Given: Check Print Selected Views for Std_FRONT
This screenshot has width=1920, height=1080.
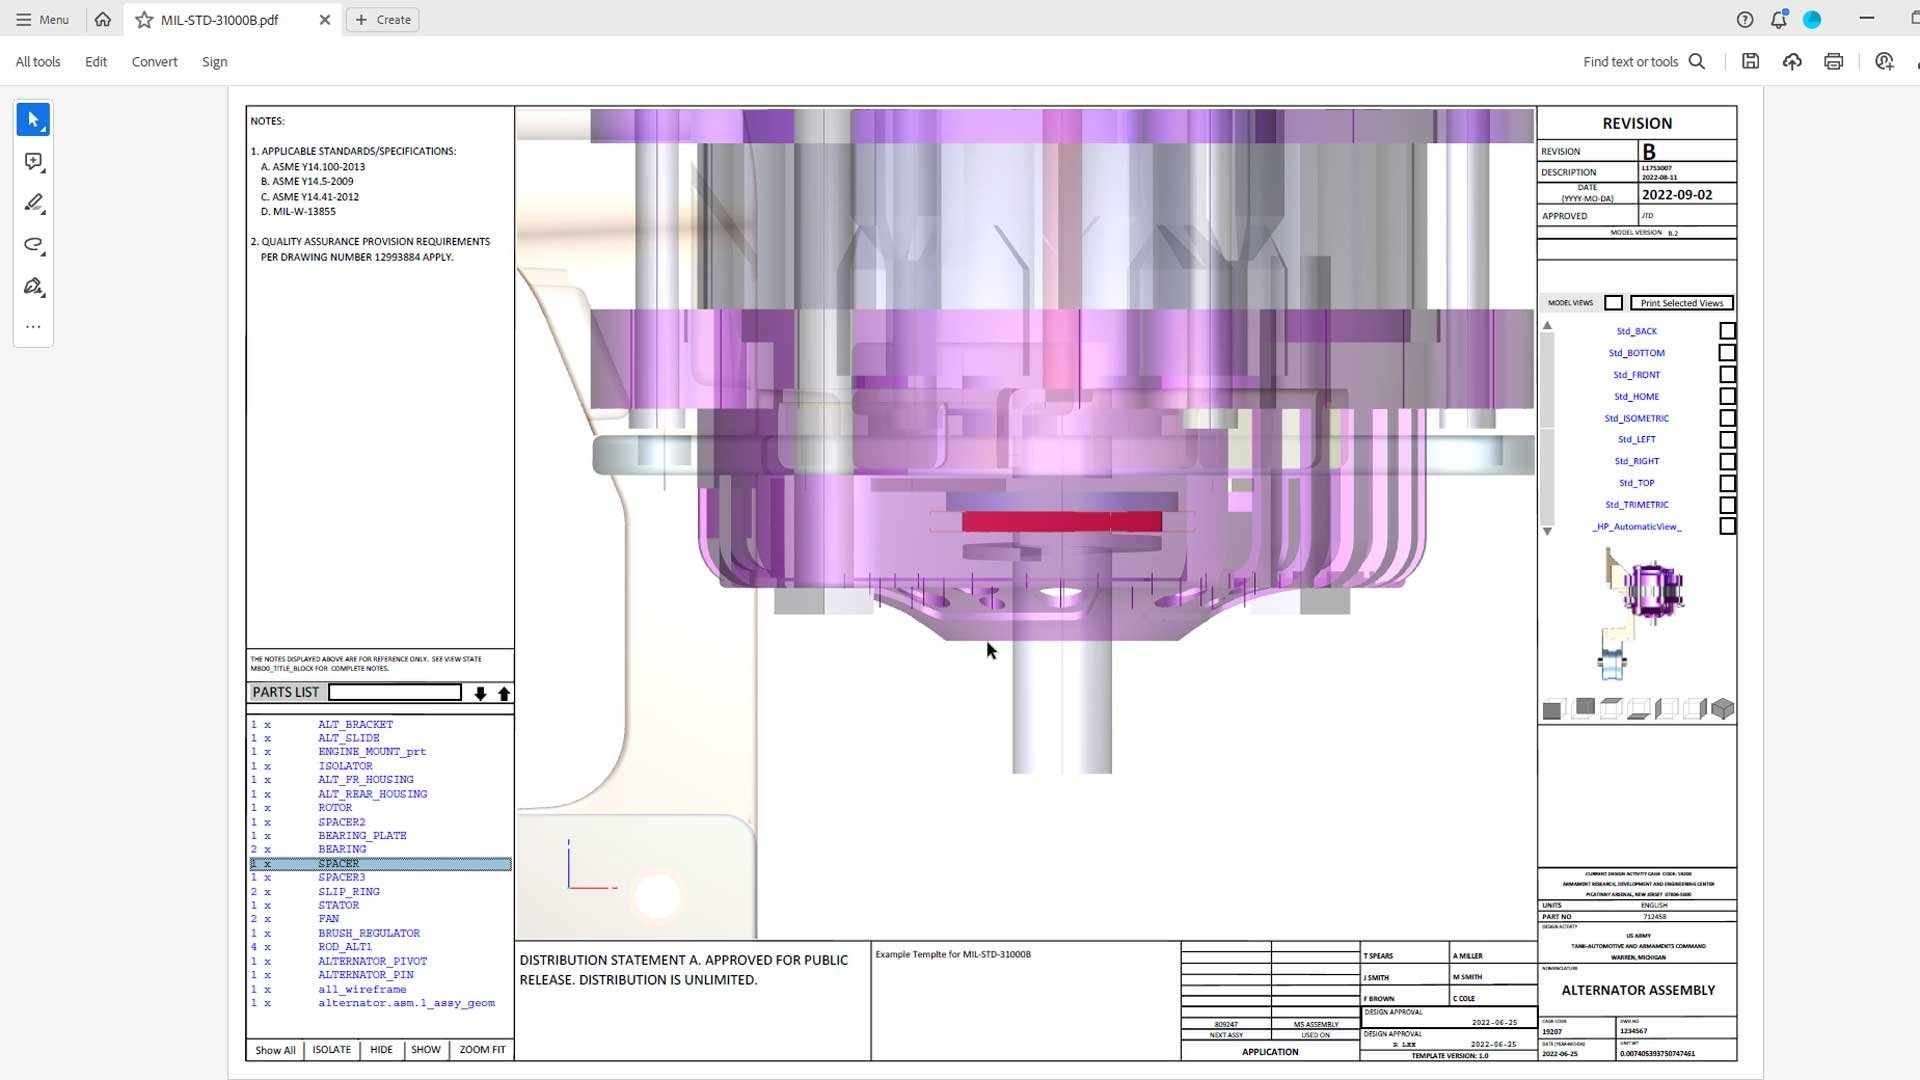Looking at the screenshot, I should coord(1727,374).
